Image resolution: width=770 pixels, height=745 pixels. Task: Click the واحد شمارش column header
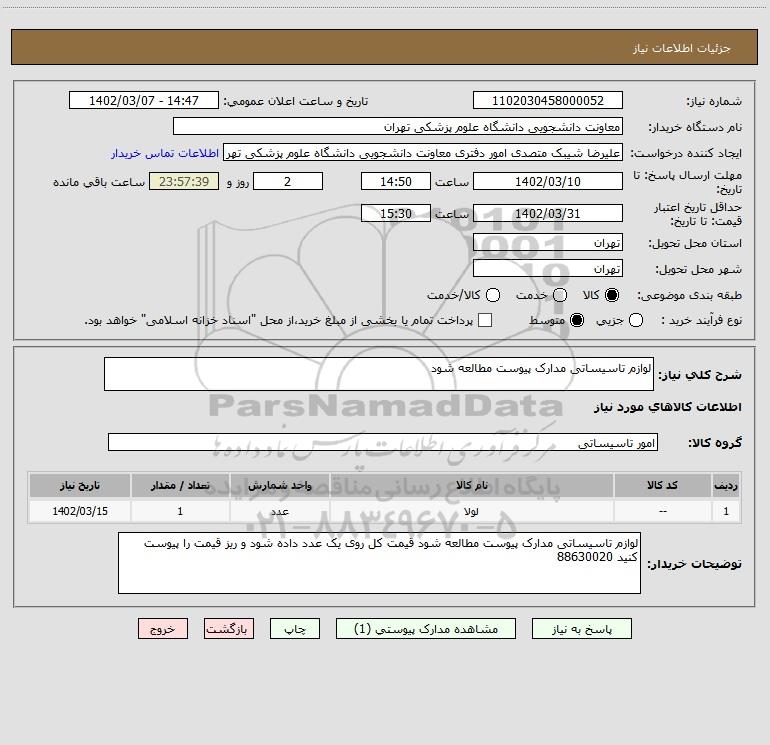pos(279,485)
